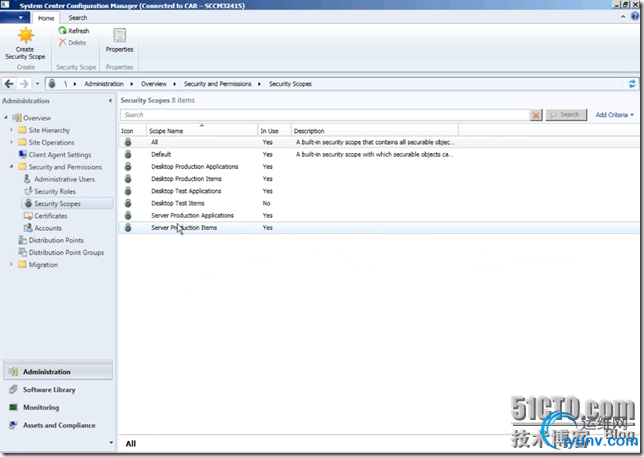Click the Create Security Scope star icon
Viewport: 644px width, 457px height.
(x=25, y=36)
